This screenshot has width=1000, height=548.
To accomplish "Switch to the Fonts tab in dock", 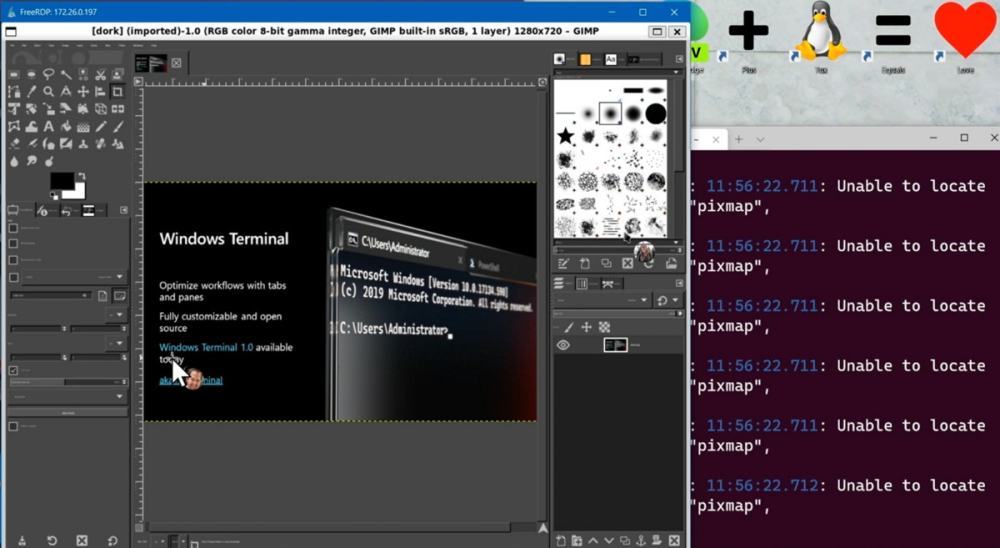I will (x=611, y=60).
